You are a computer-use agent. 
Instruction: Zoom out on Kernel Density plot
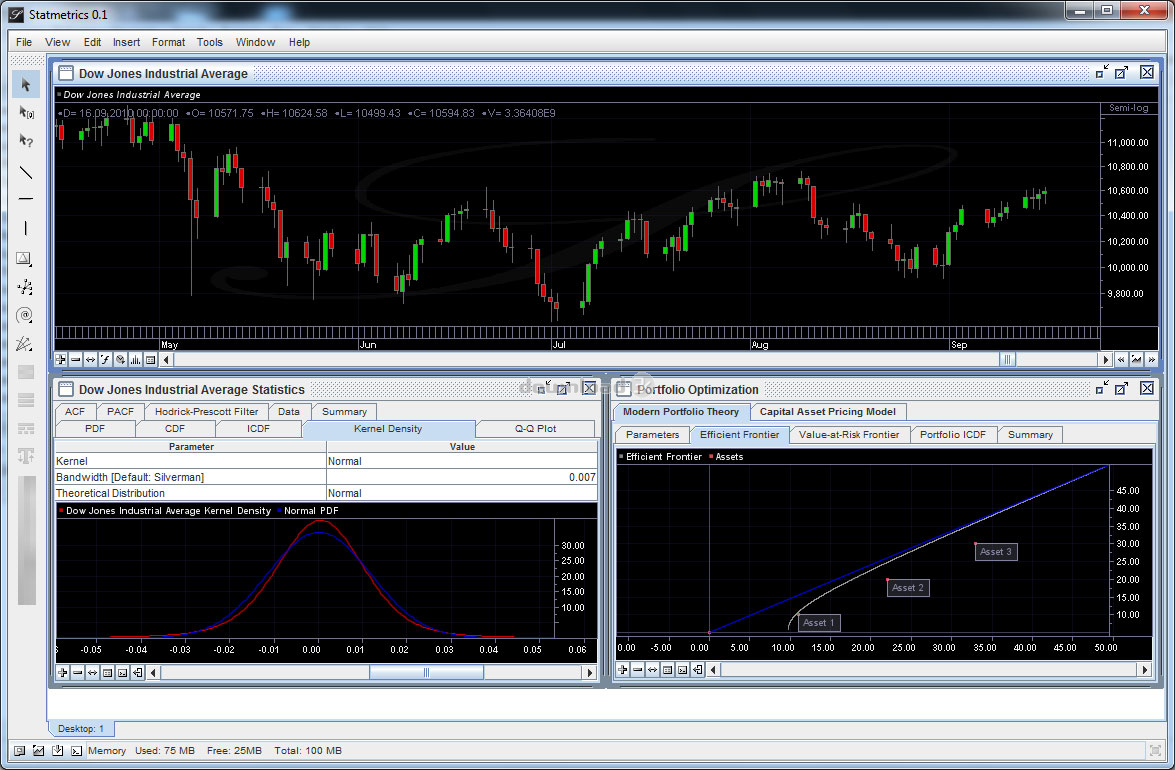pos(77,673)
